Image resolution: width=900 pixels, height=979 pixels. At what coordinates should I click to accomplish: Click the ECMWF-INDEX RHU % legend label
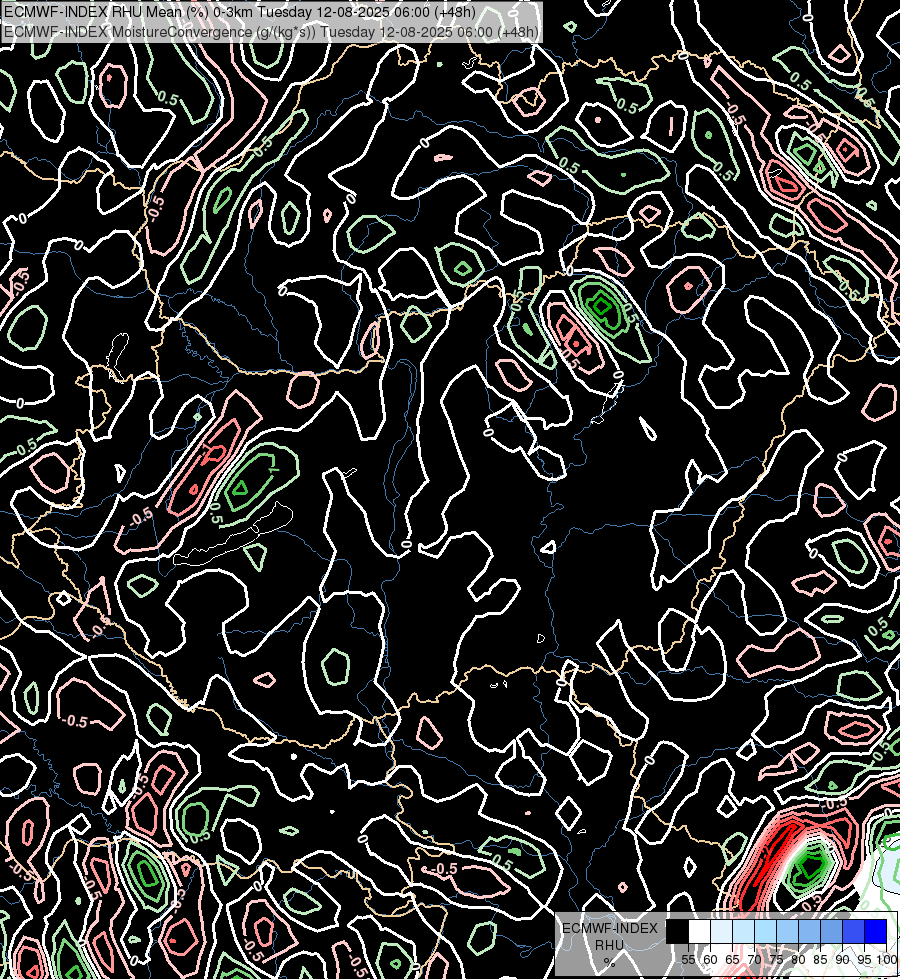609,945
